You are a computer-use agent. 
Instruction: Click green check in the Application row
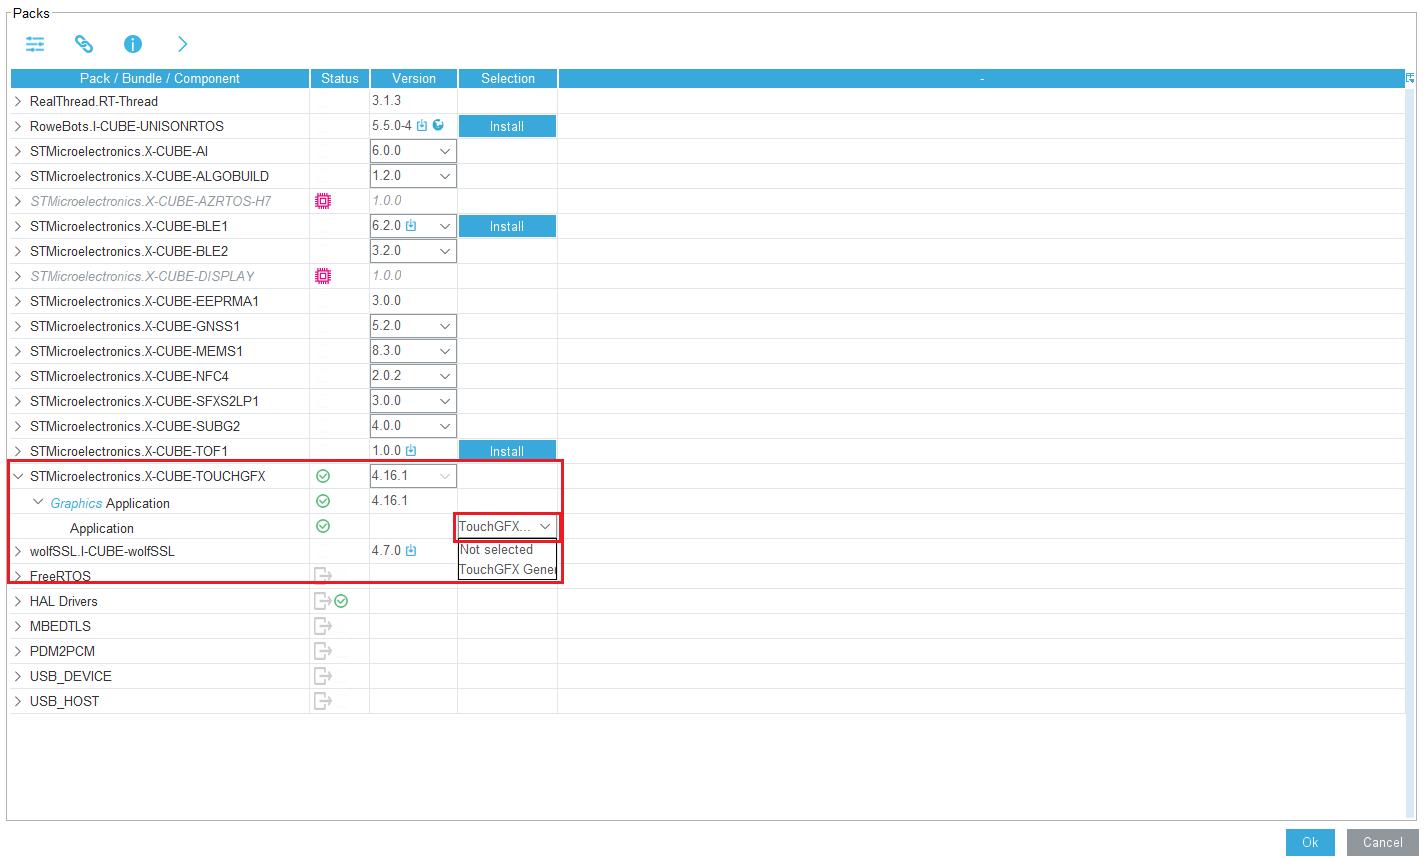coord(323,526)
